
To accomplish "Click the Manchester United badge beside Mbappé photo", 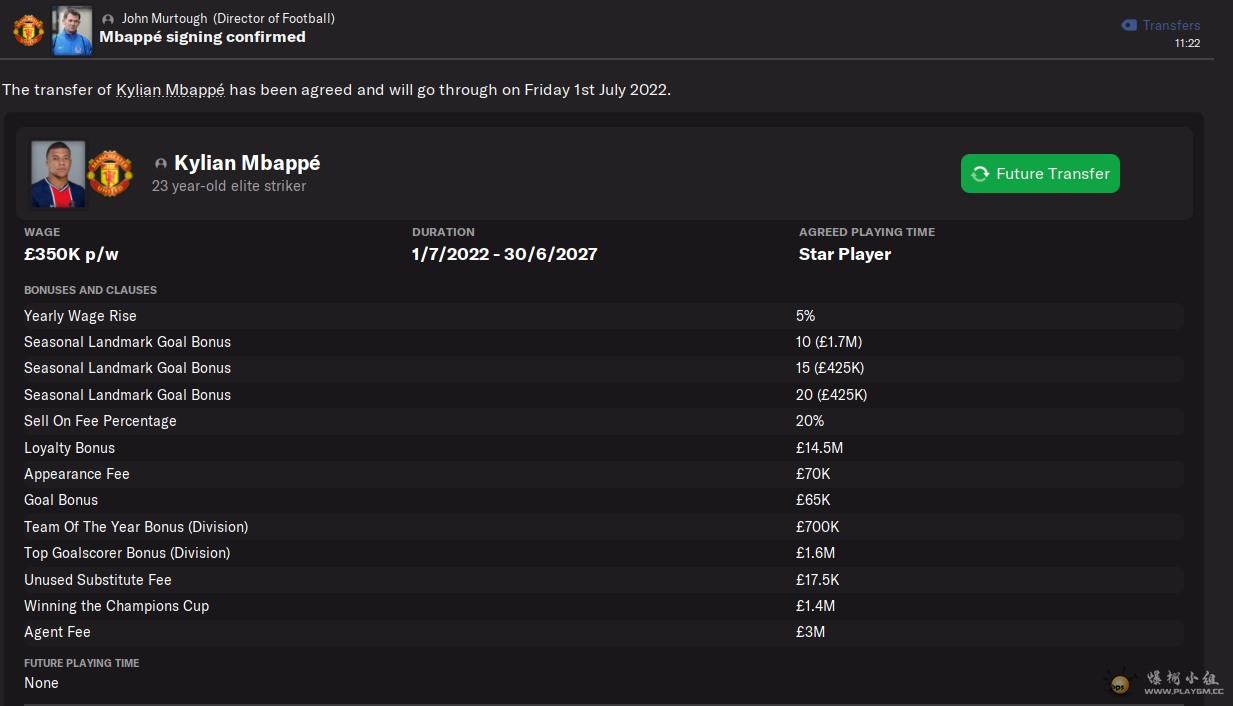I will [x=109, y=173].
